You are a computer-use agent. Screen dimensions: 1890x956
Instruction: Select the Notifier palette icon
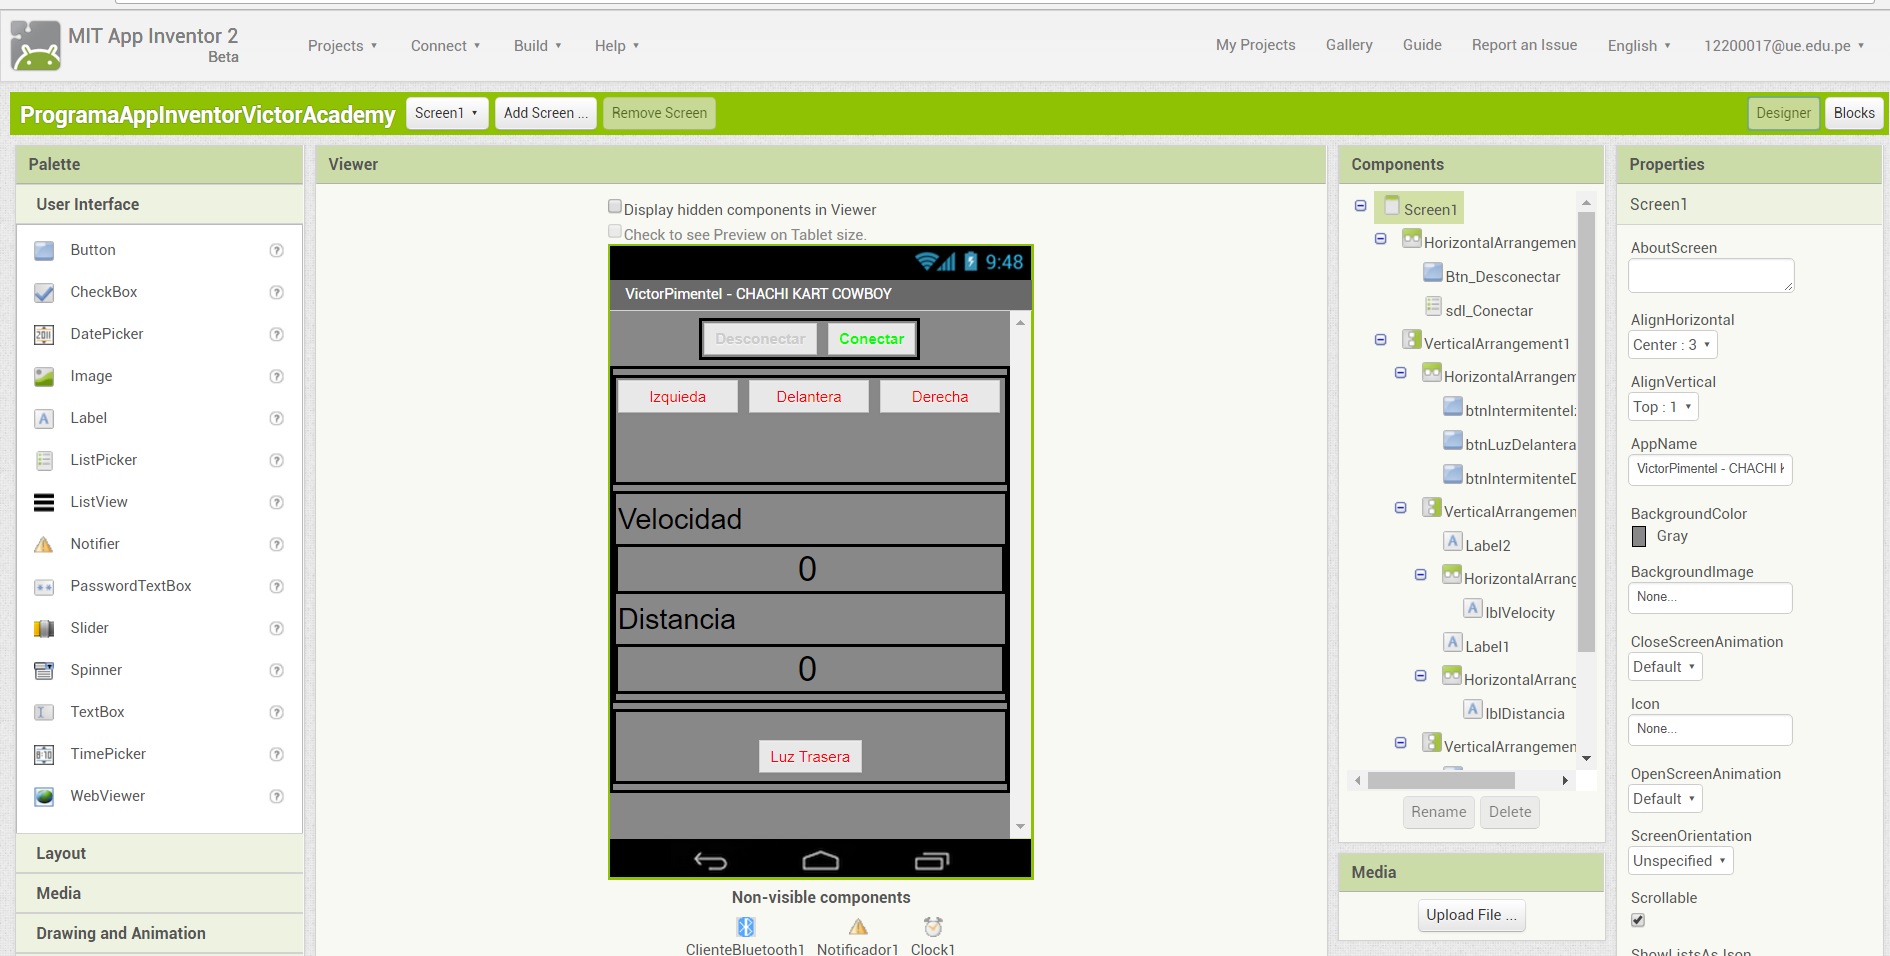pos(44,544)
